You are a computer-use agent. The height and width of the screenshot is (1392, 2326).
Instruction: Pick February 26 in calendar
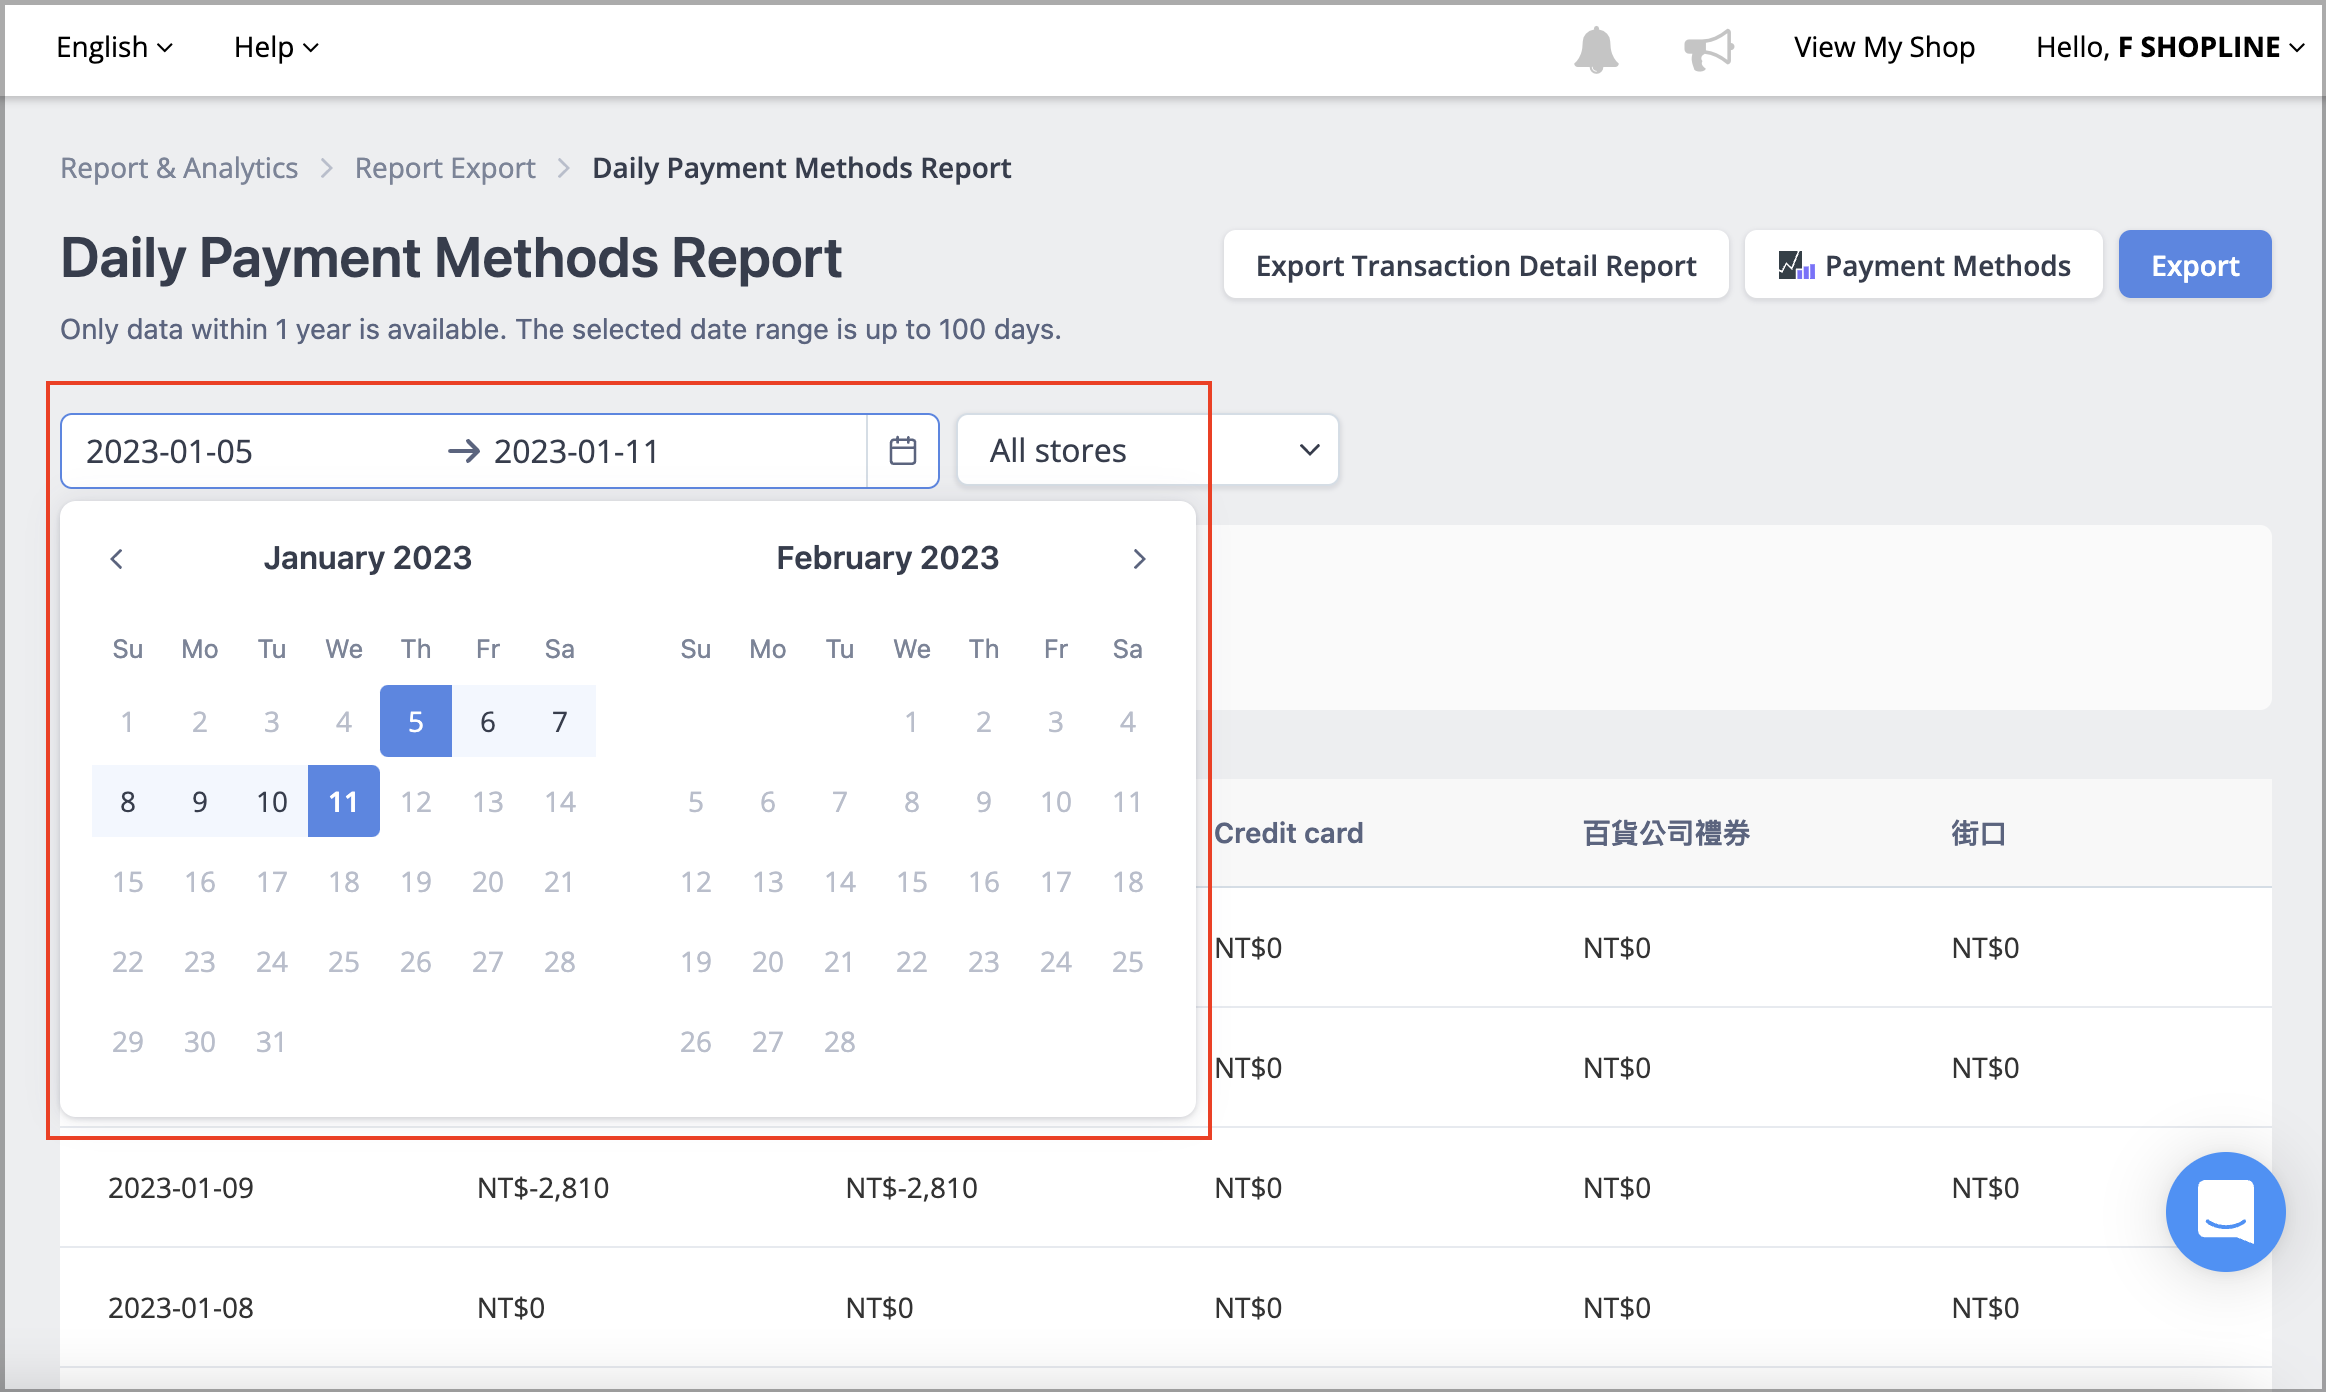696,1041
